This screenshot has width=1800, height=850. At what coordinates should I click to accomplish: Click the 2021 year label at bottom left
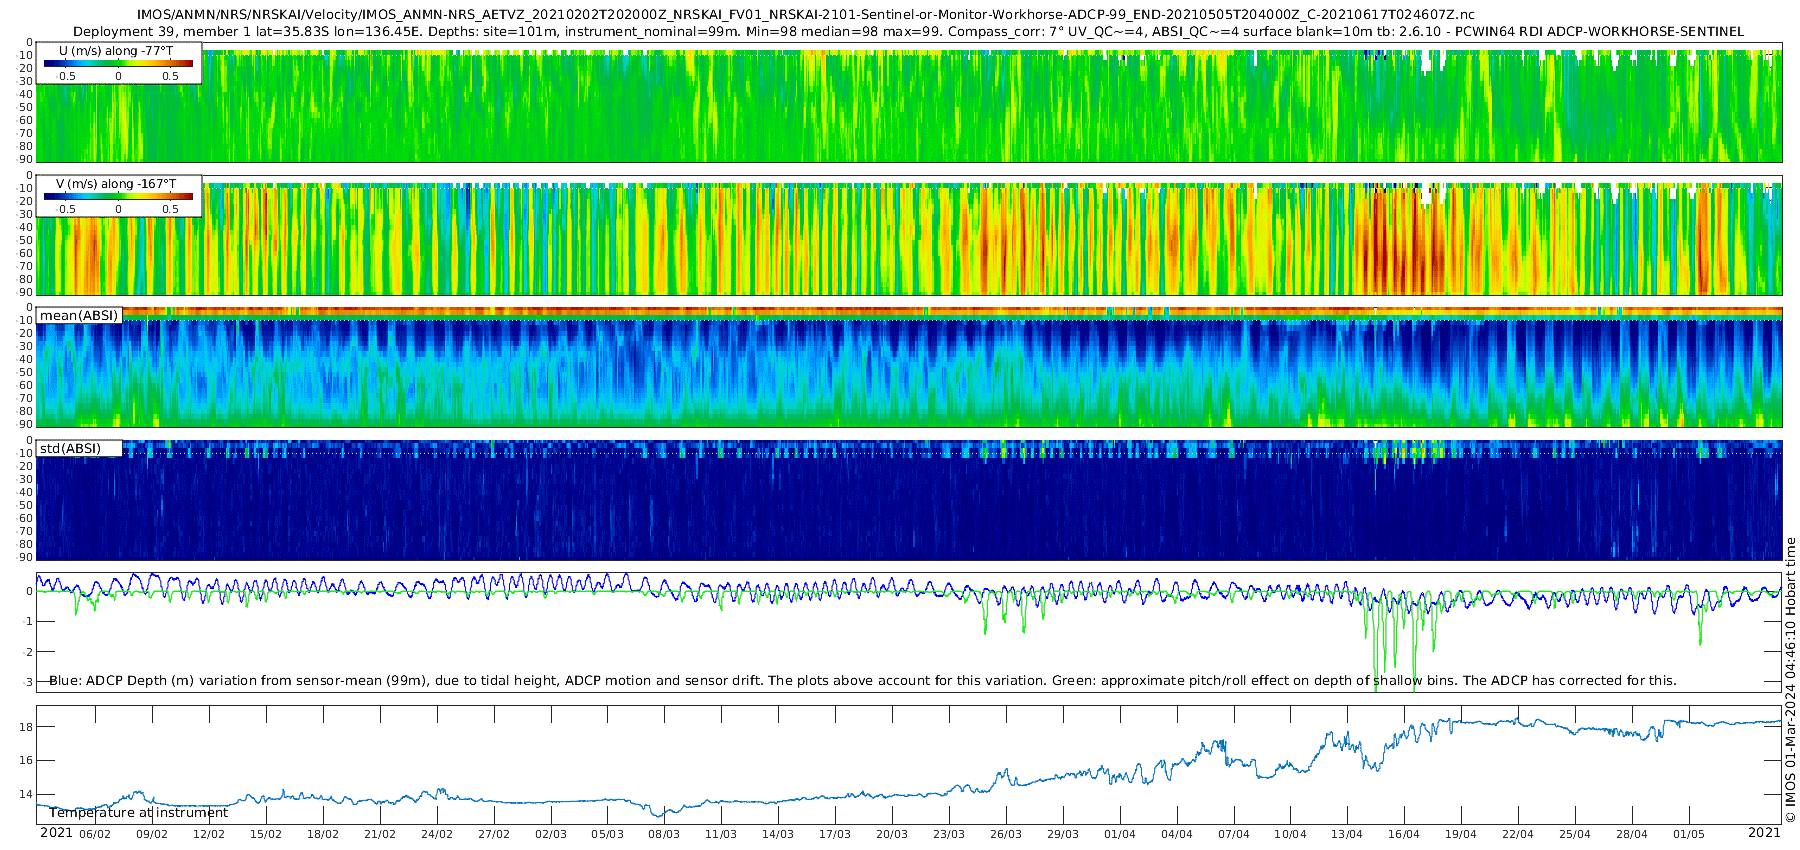tap(56, 833)
